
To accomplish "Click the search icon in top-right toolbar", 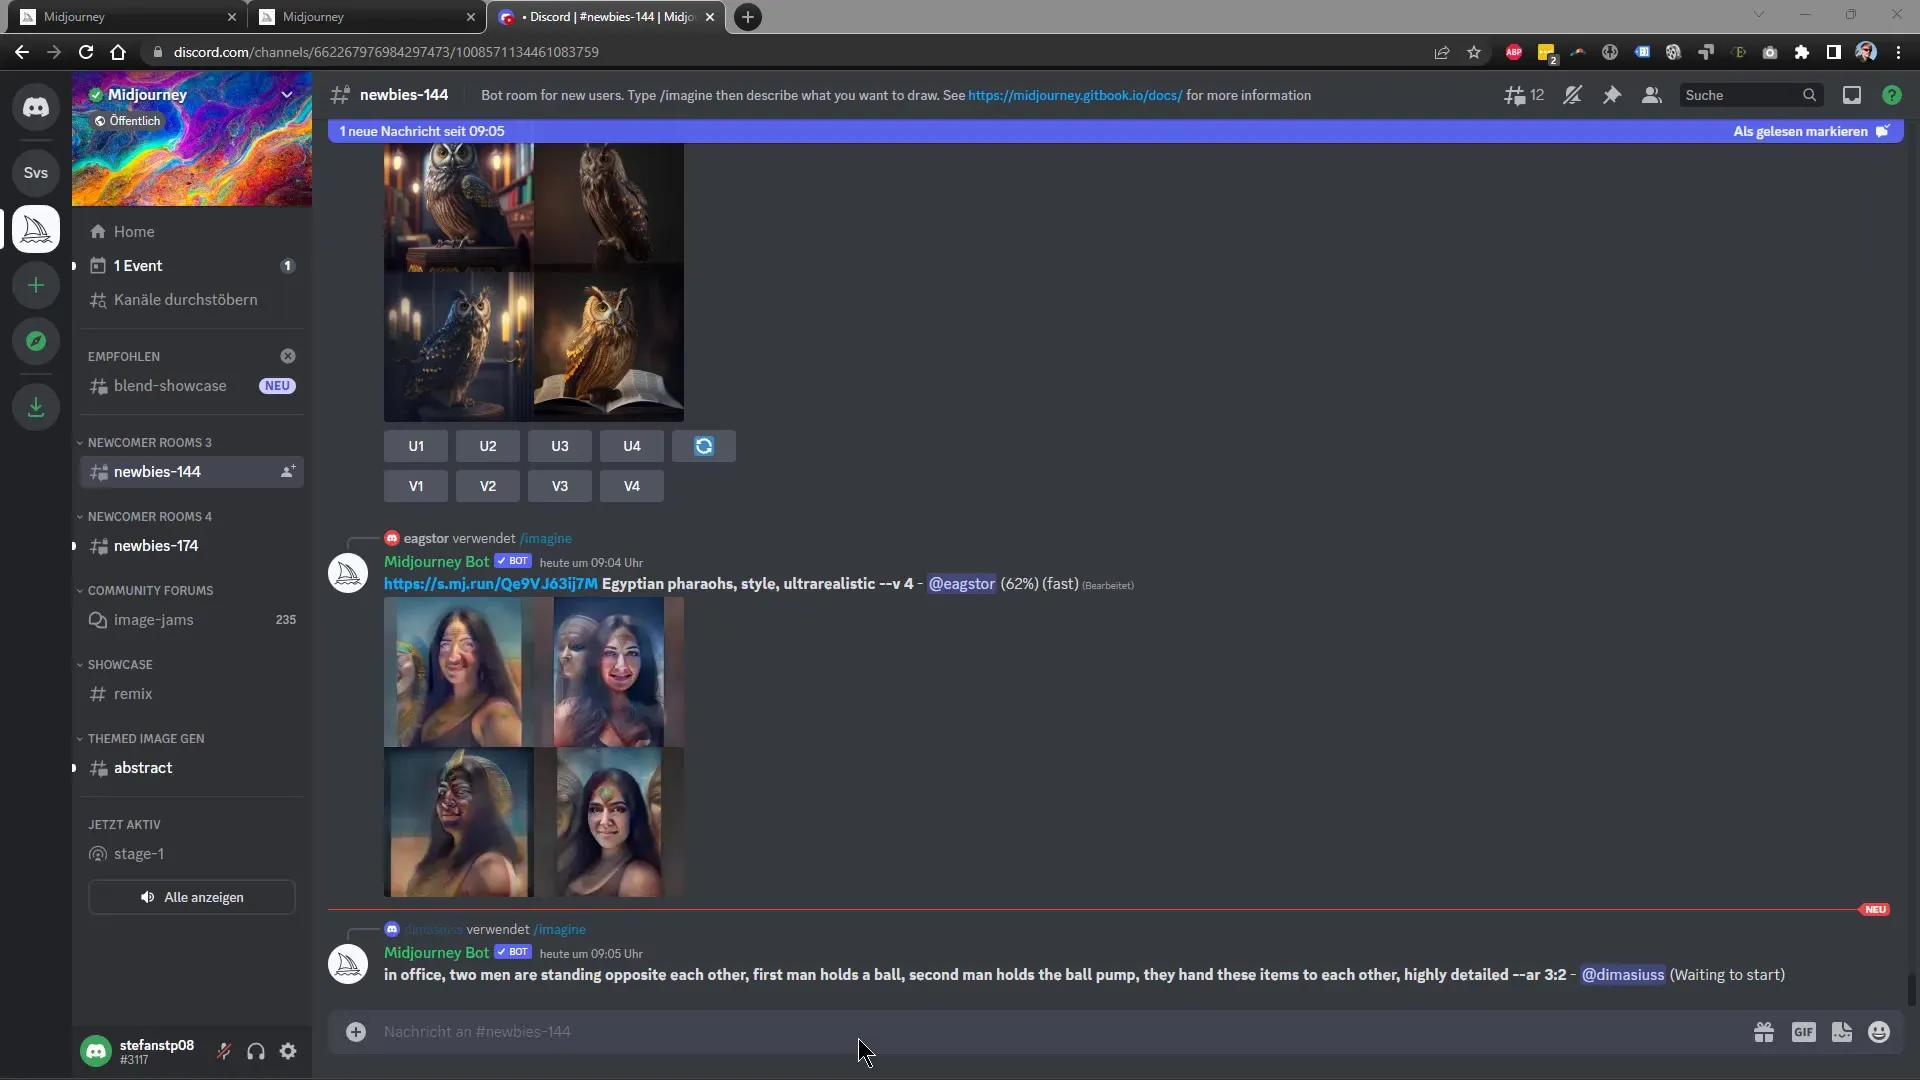I will (x=1809, y=94).
